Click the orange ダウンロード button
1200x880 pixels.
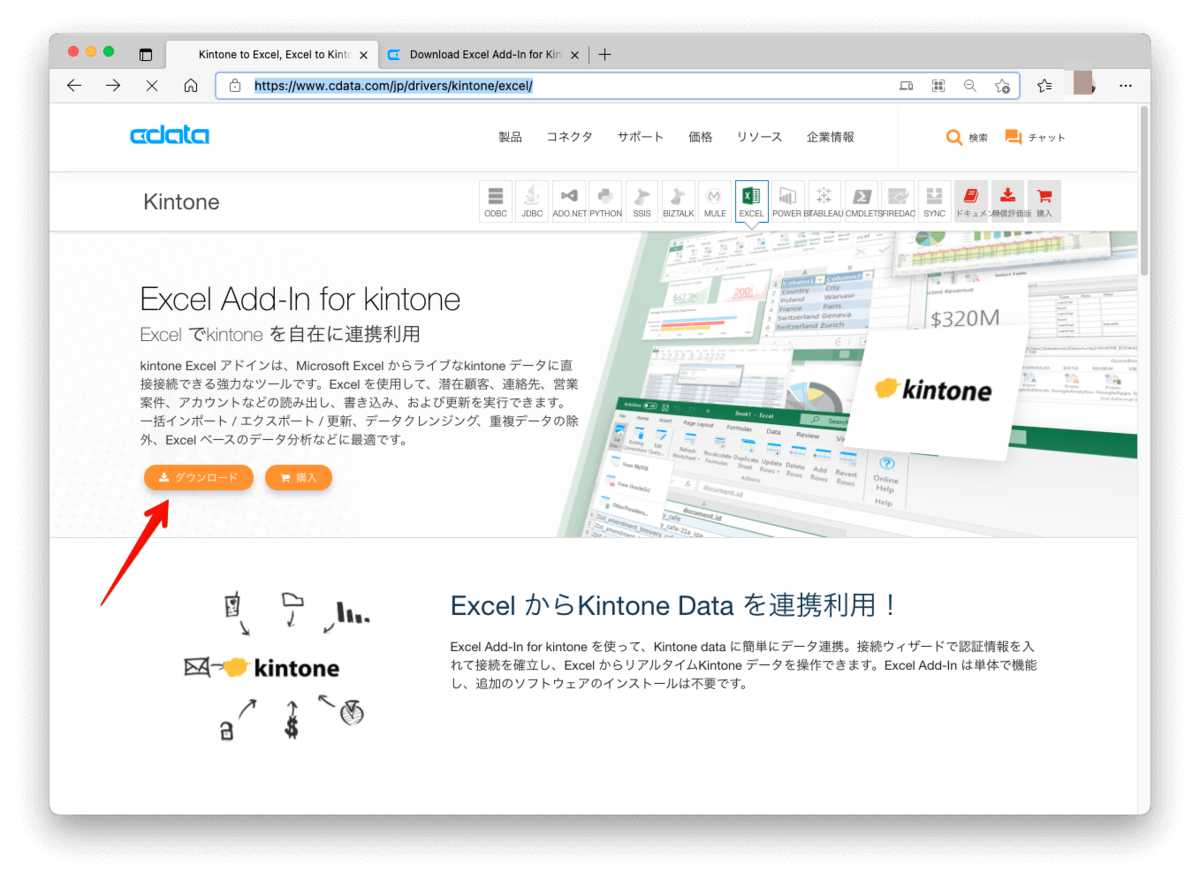coord(198,478)
